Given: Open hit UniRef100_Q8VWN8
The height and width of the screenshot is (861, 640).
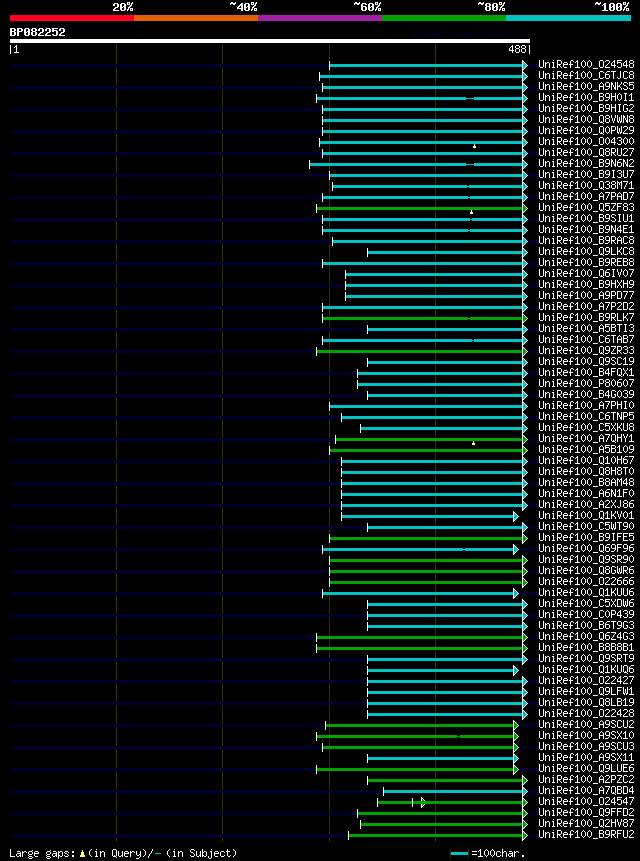Looking at the screenshot, I should click(x=586, y=120).
